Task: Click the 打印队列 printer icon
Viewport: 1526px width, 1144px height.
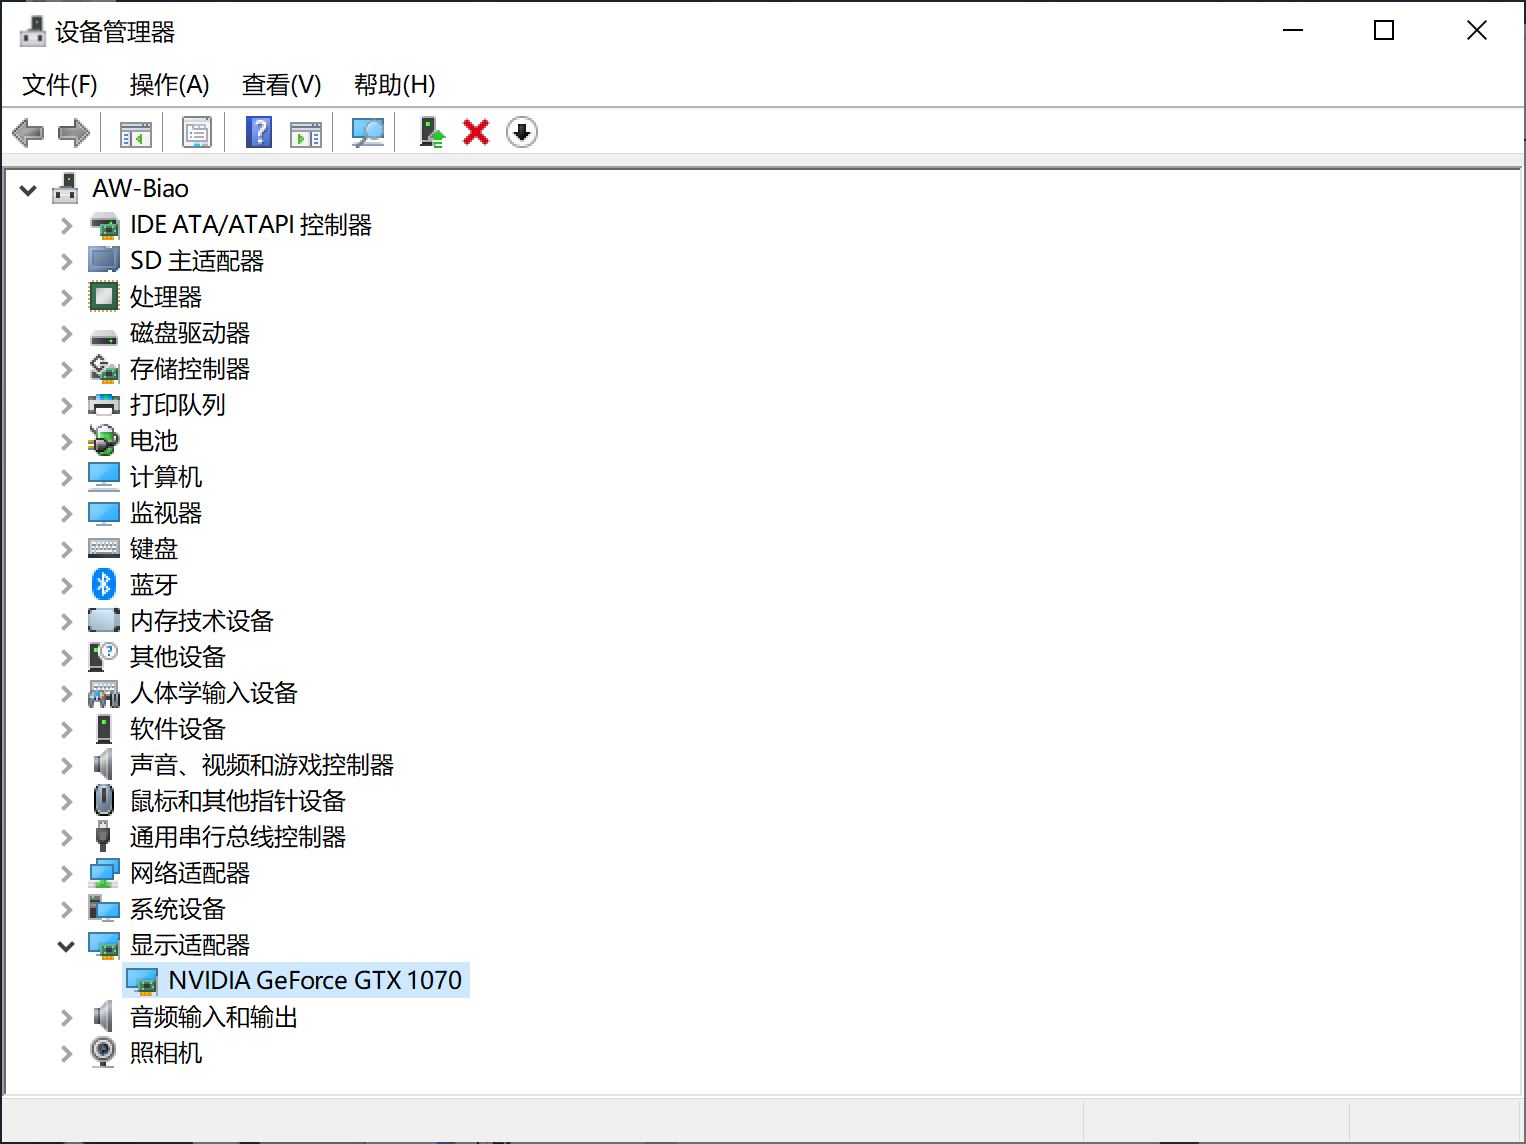Action: [104, 405]
